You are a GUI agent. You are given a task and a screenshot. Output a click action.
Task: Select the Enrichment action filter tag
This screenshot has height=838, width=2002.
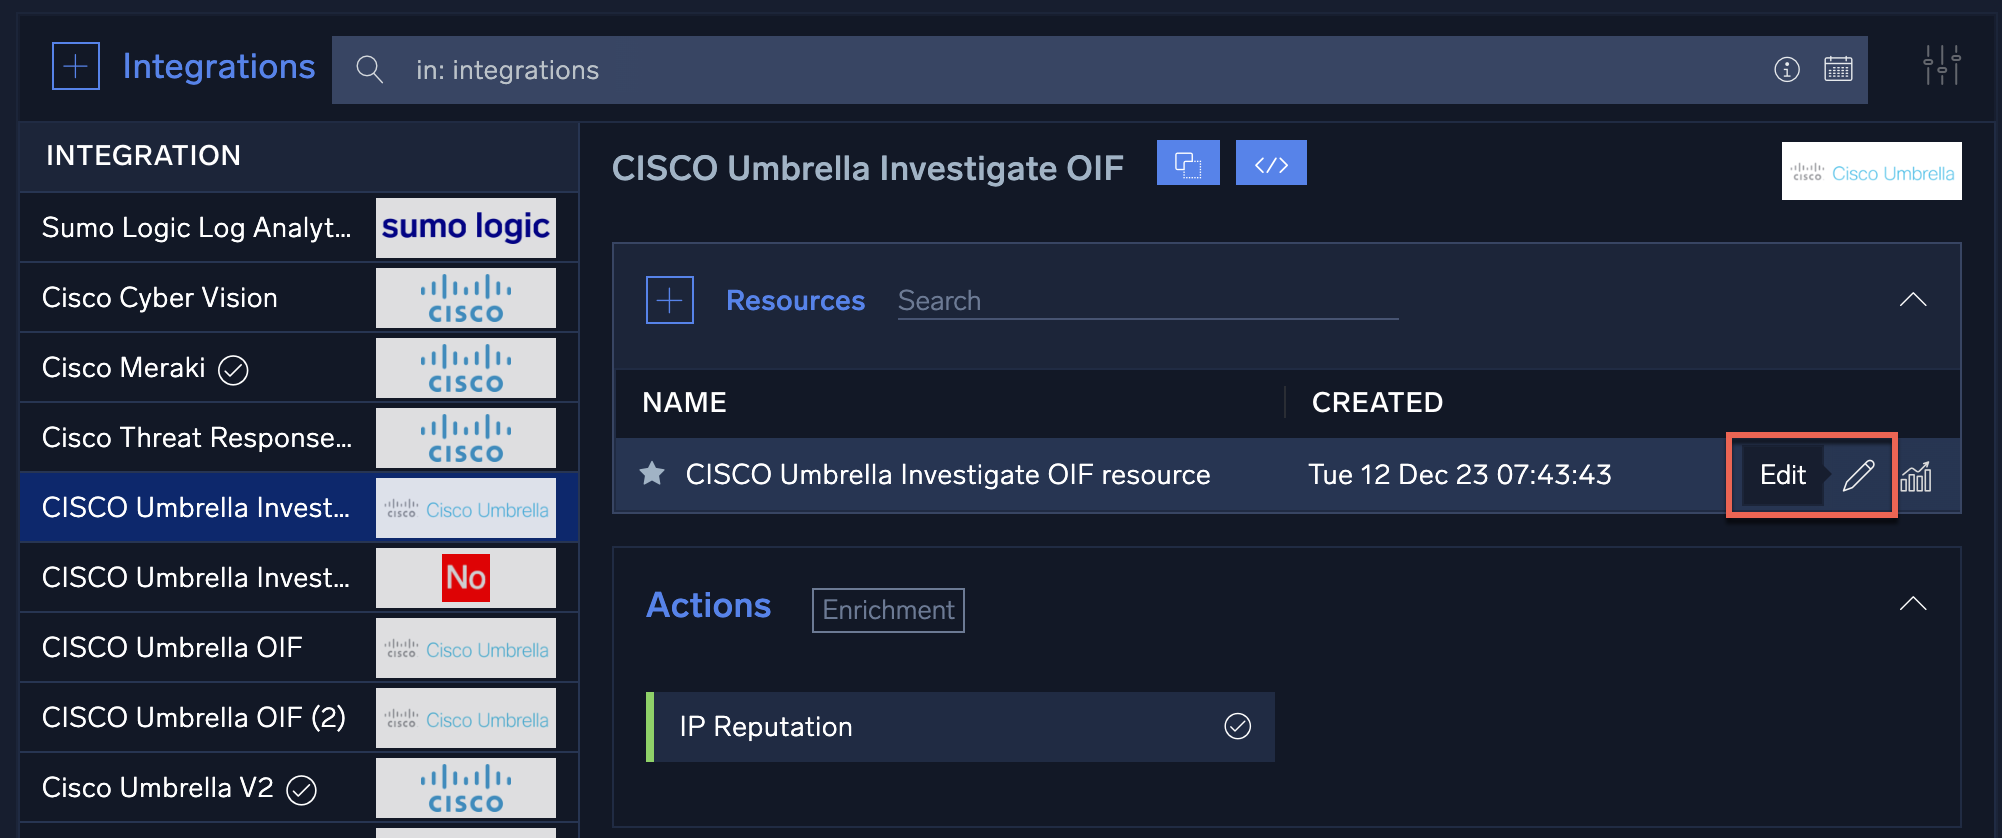pyautogui.click(x=888, y=610)
